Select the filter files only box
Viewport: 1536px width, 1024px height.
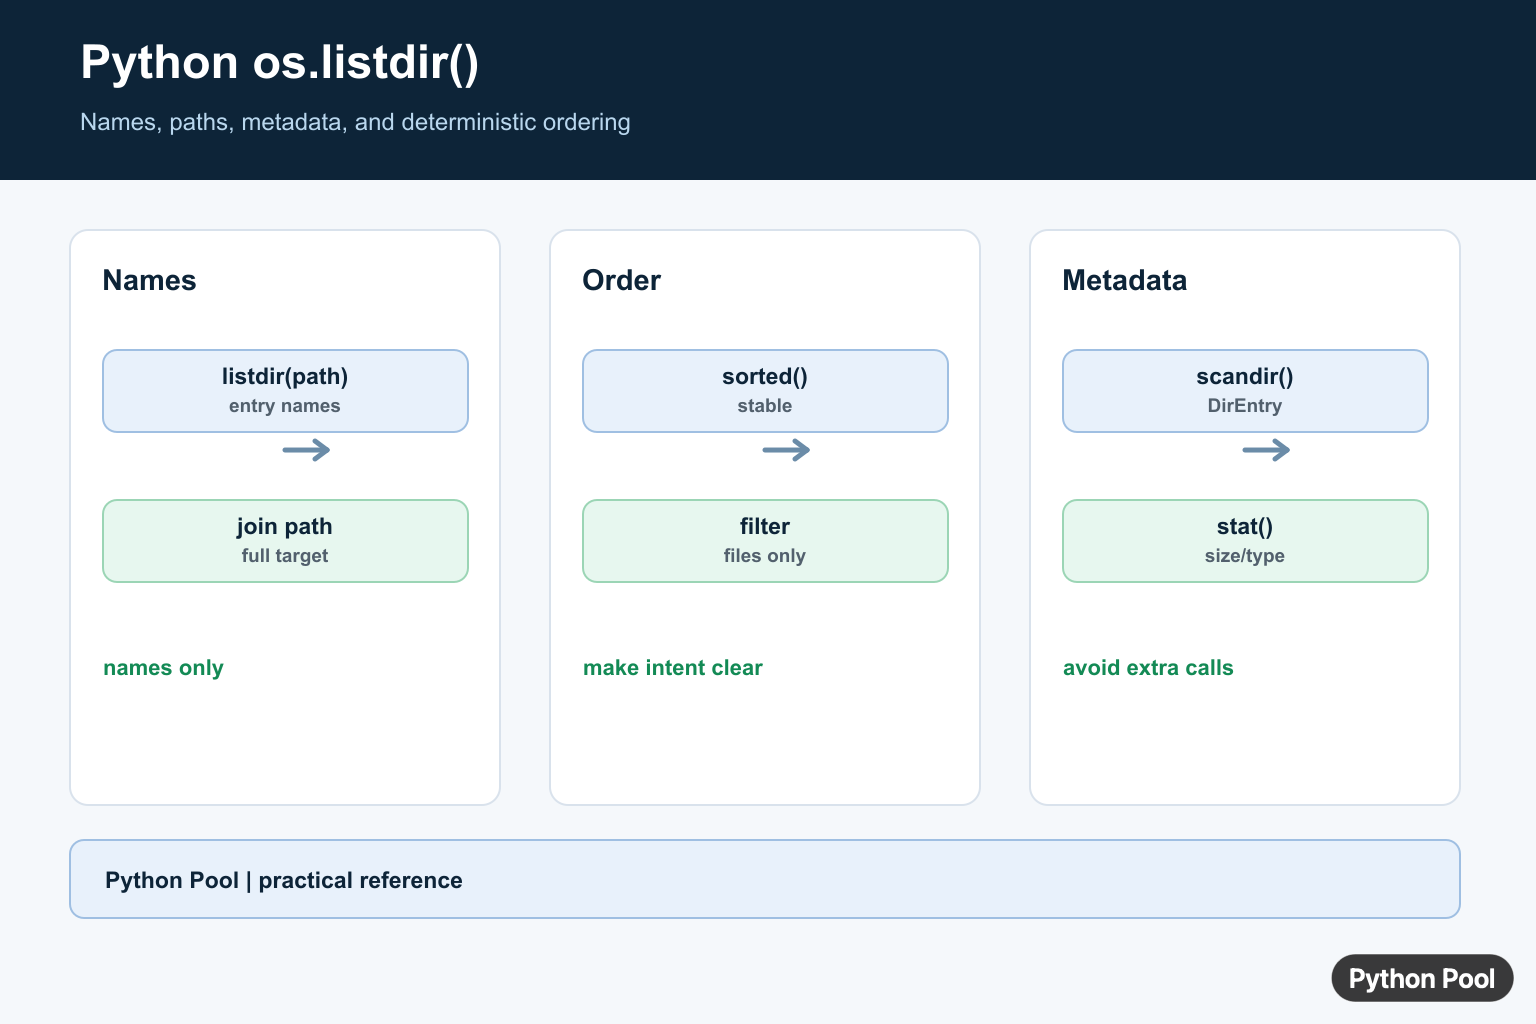(765, 541)
